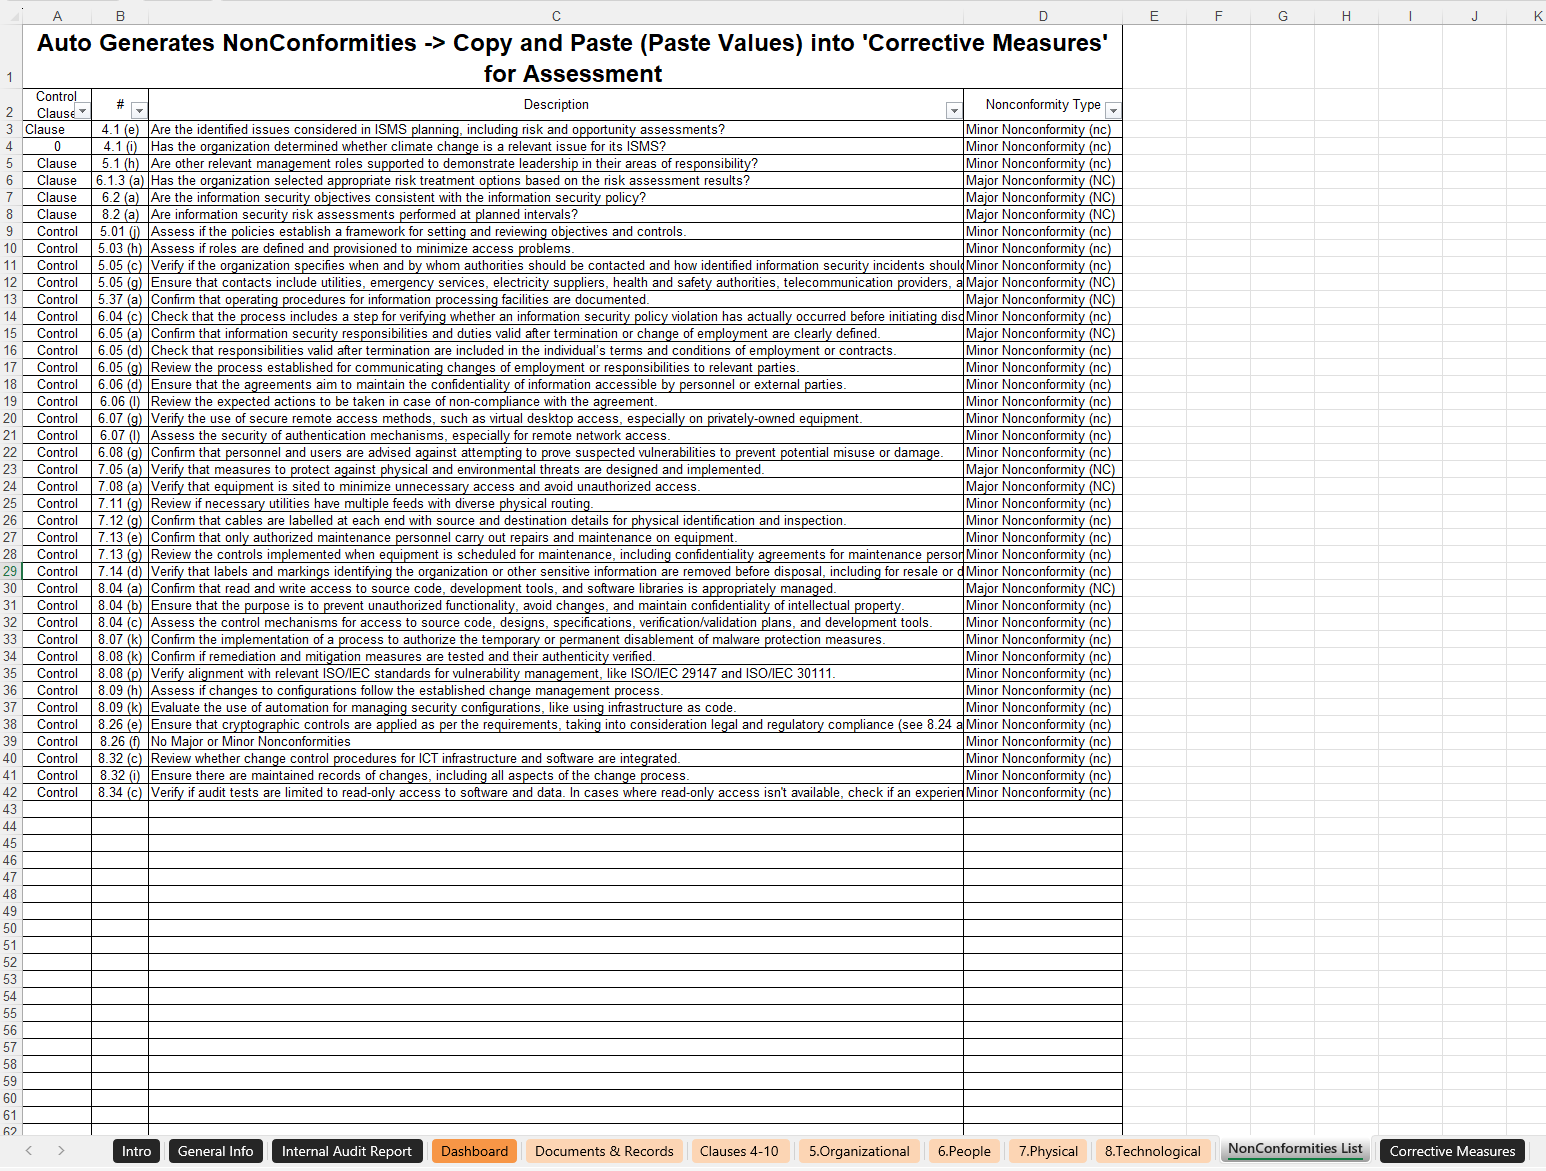Select row 29 header
This screenshot has height=1171, width=1546.
point(10,571)
